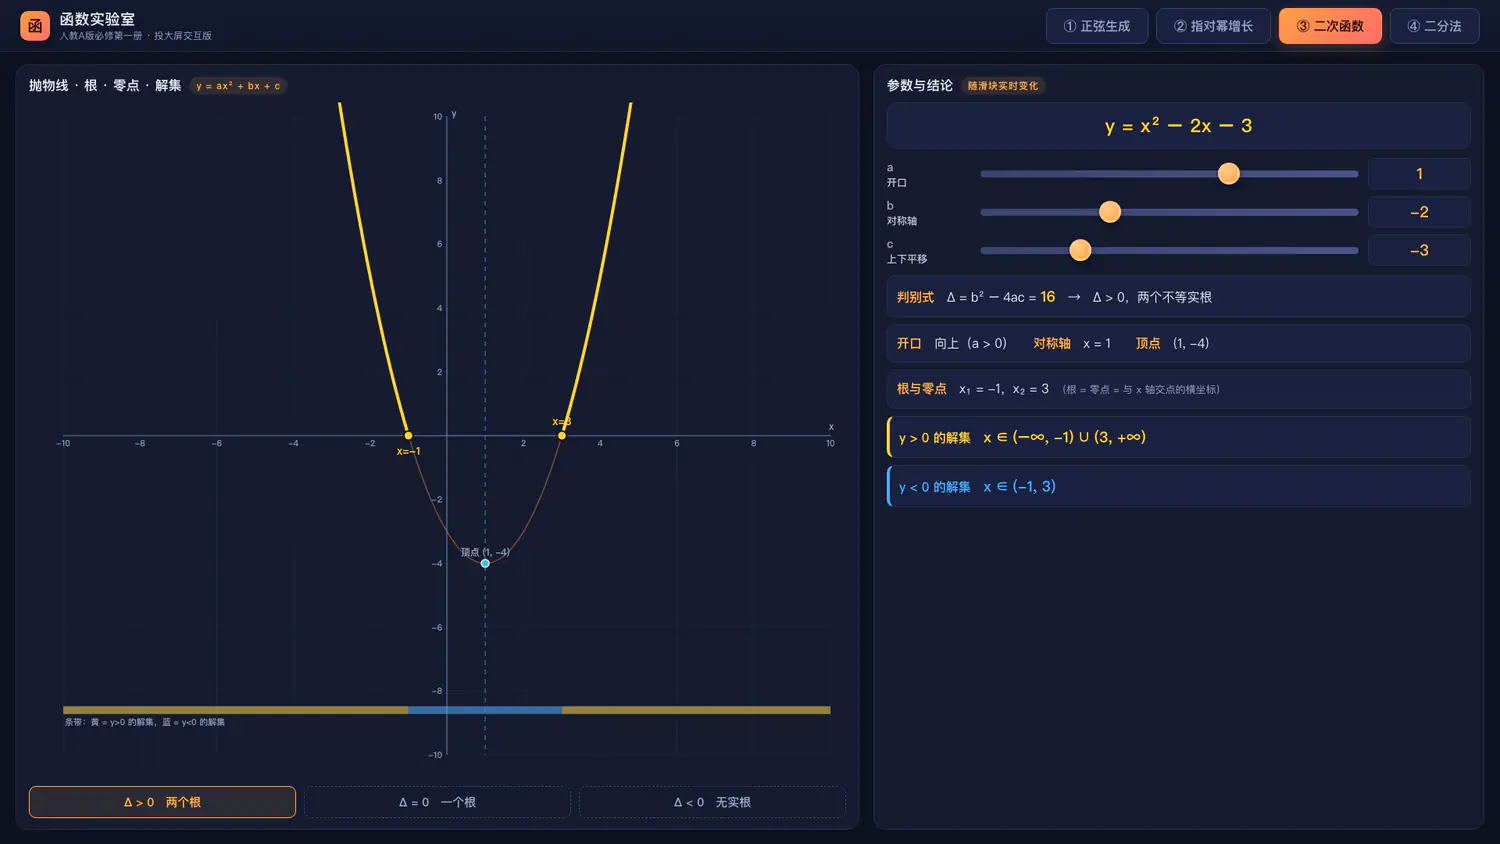Click the b value field showing −2
The width and height of the screenshot is (1500, 844).
(1419, 212)
